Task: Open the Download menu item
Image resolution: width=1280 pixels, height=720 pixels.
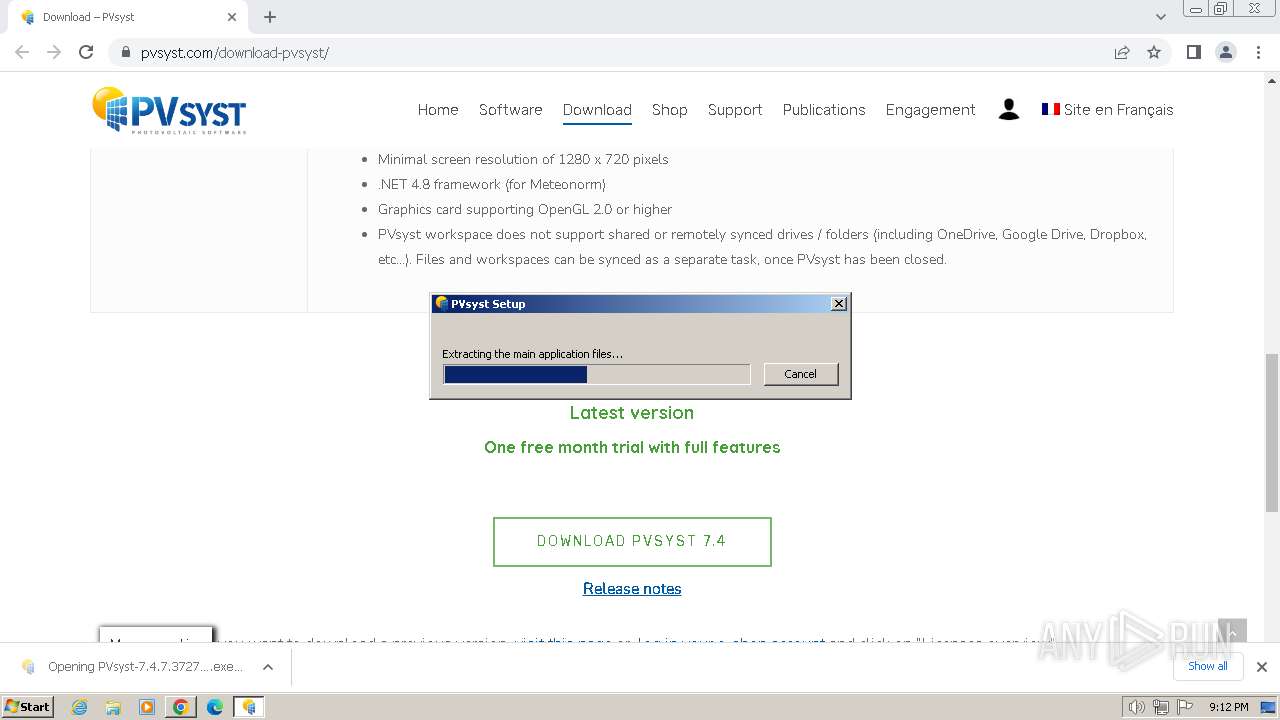Action: (597, 110)
